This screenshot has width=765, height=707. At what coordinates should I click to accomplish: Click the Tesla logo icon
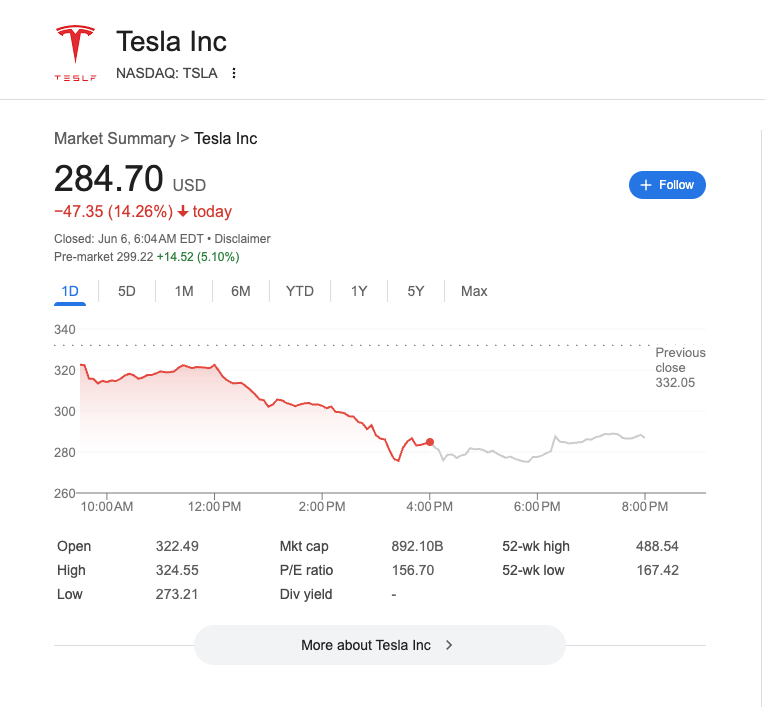point(75,53)
